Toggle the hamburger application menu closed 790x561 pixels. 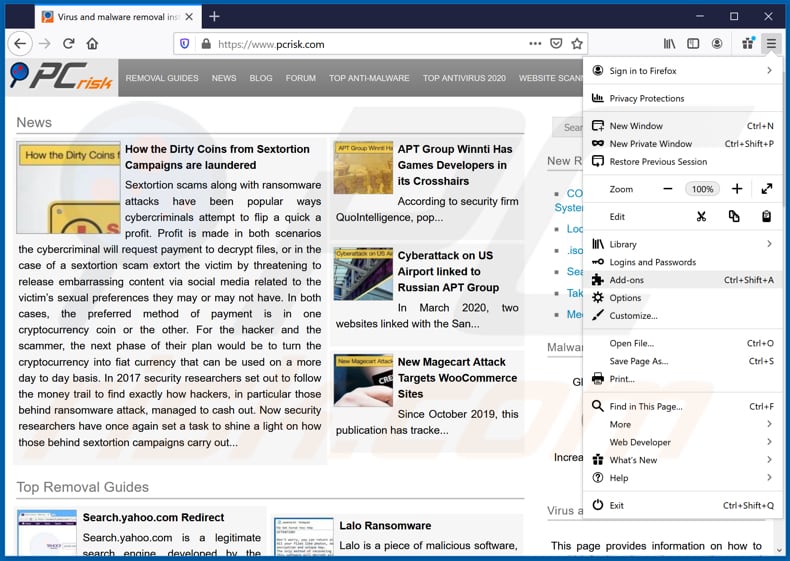tap(770, 44)
